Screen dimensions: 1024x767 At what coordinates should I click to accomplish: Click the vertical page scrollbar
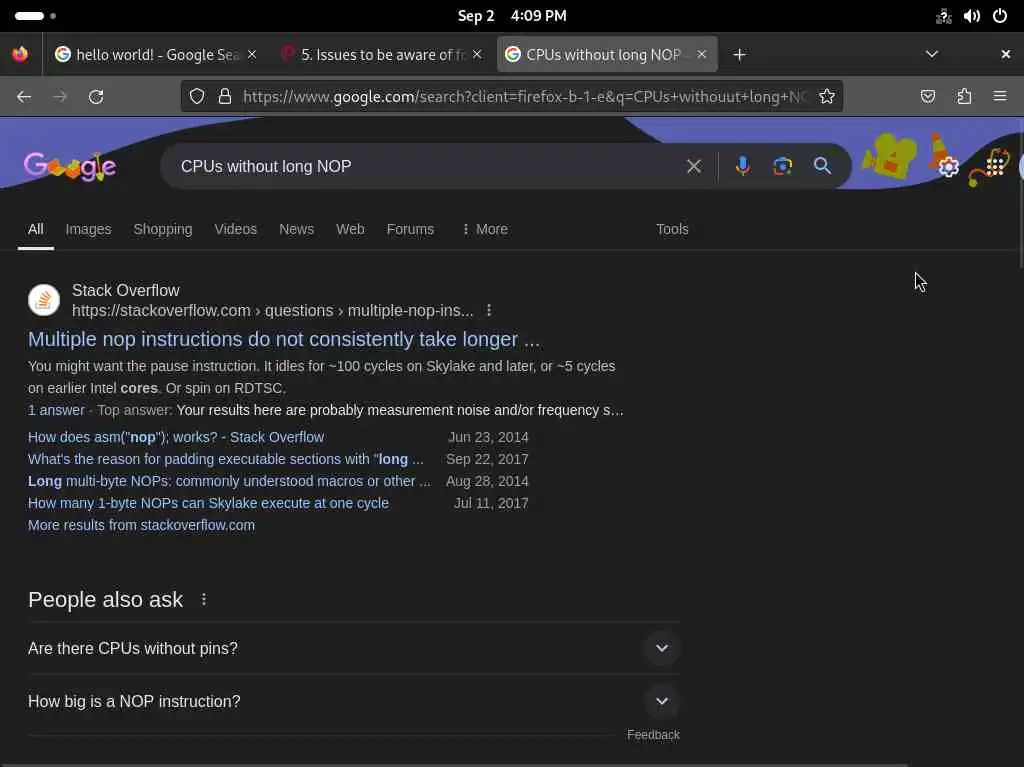pyautogui.click(x=1021, y=196)
